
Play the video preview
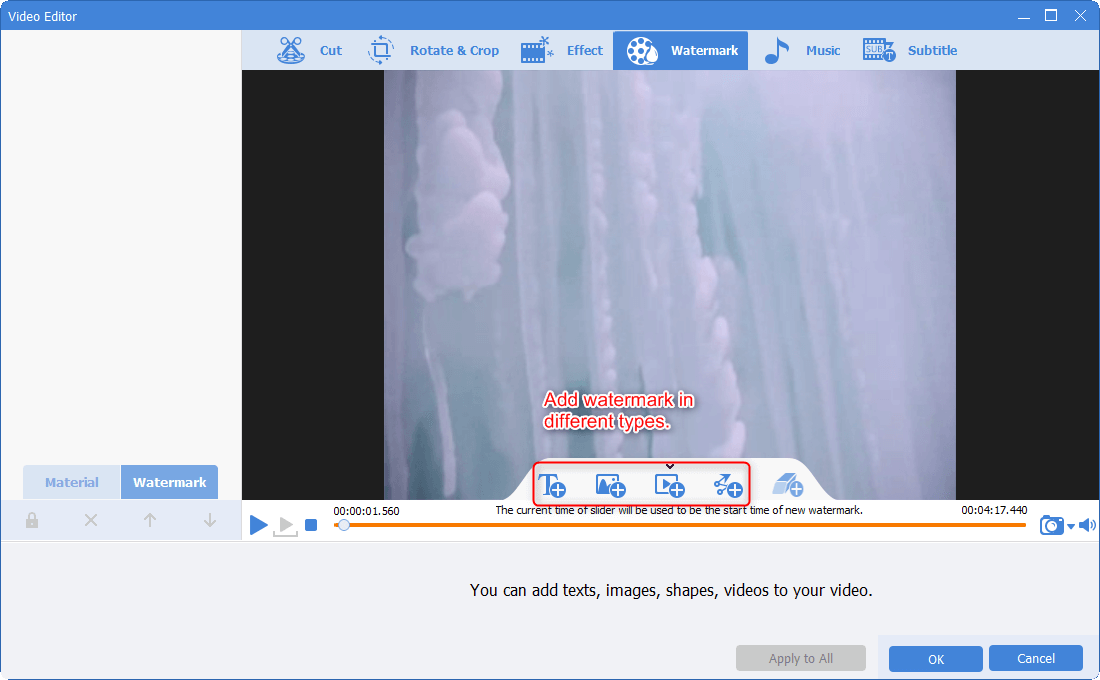point(258,525)
